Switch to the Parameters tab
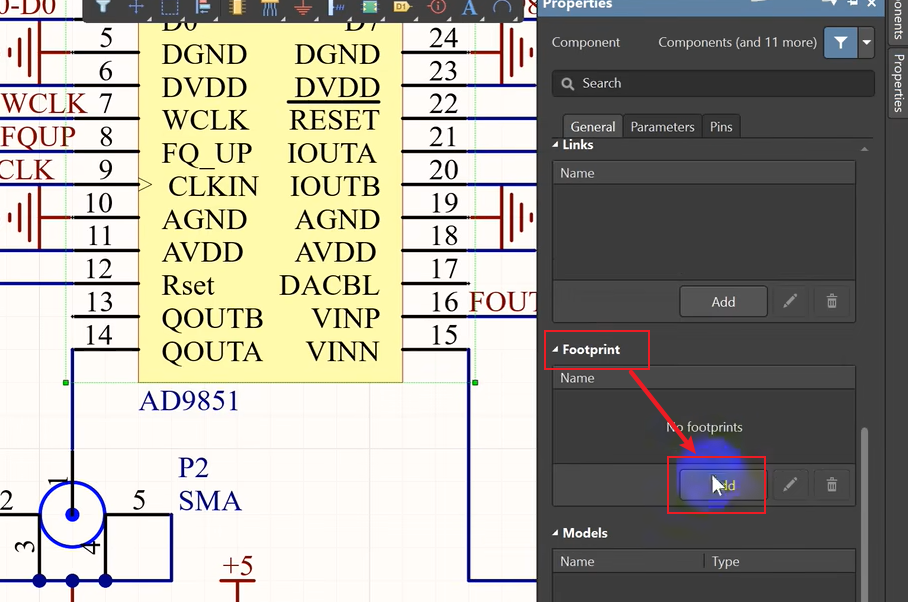This screenshot has width=908, height=602. [x=662, y=127]
